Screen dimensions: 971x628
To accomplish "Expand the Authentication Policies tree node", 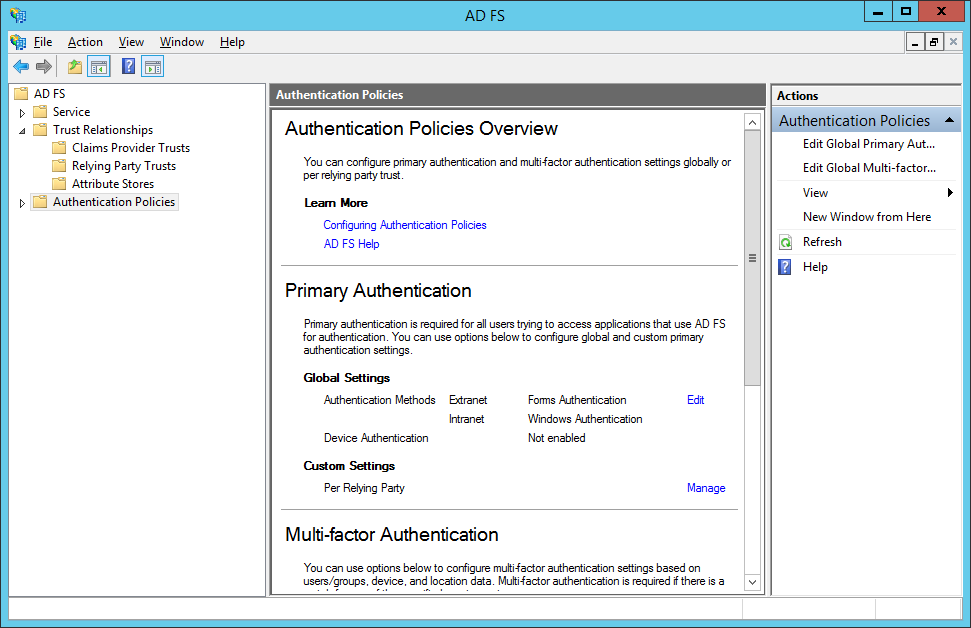I will [22, 203].
